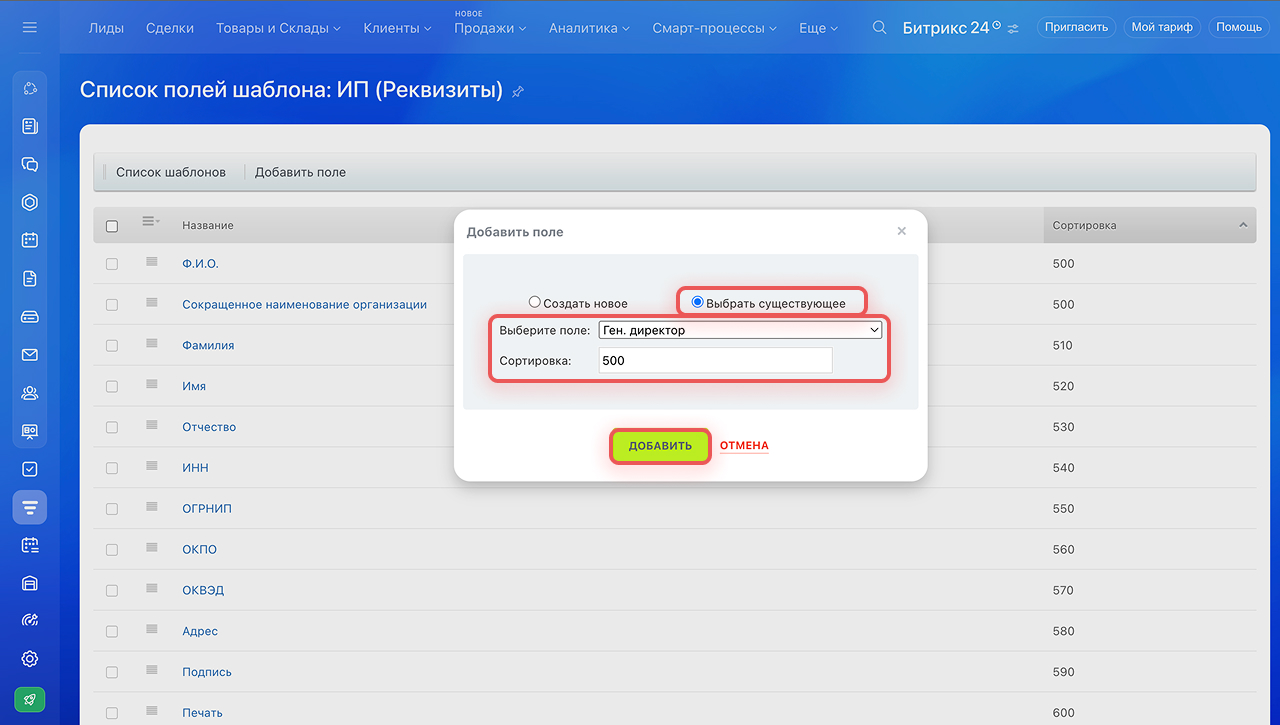Click Добавить поле in the toolbar
The image size is (1280, 725).
pos(300,172)
